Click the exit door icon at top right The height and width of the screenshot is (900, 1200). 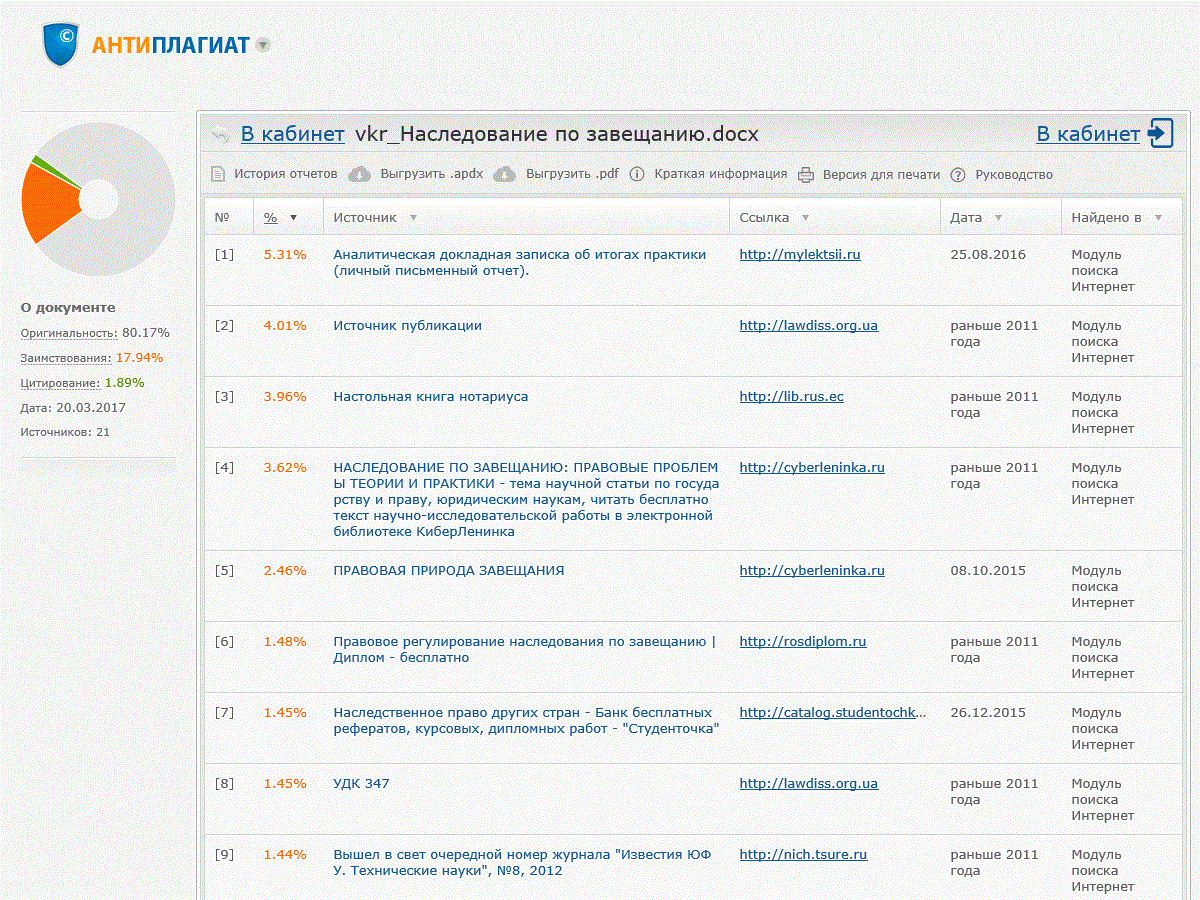coord(1161,133)
